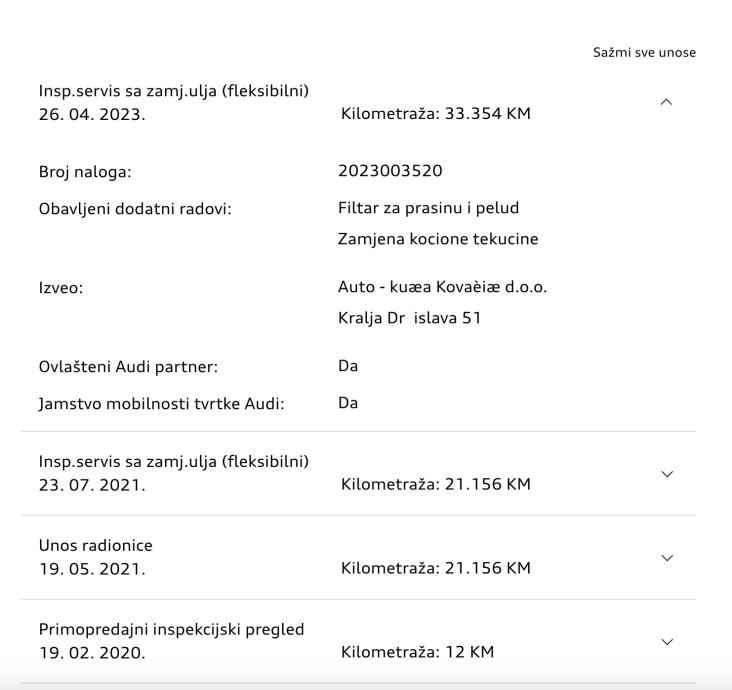Click the 'Auto - kuæa Kovaèiæ d.o.o.' dealer name
Screen dimensions: 732x690
pos(442,287)
